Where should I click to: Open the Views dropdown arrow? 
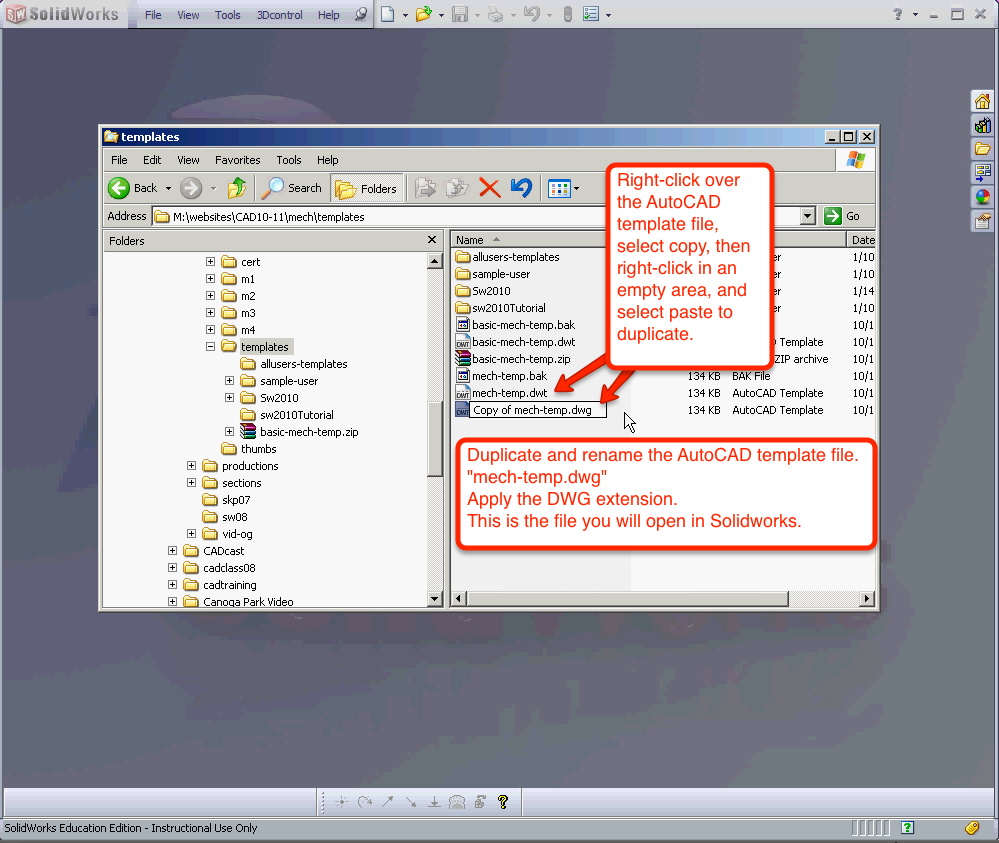point(577,189)
